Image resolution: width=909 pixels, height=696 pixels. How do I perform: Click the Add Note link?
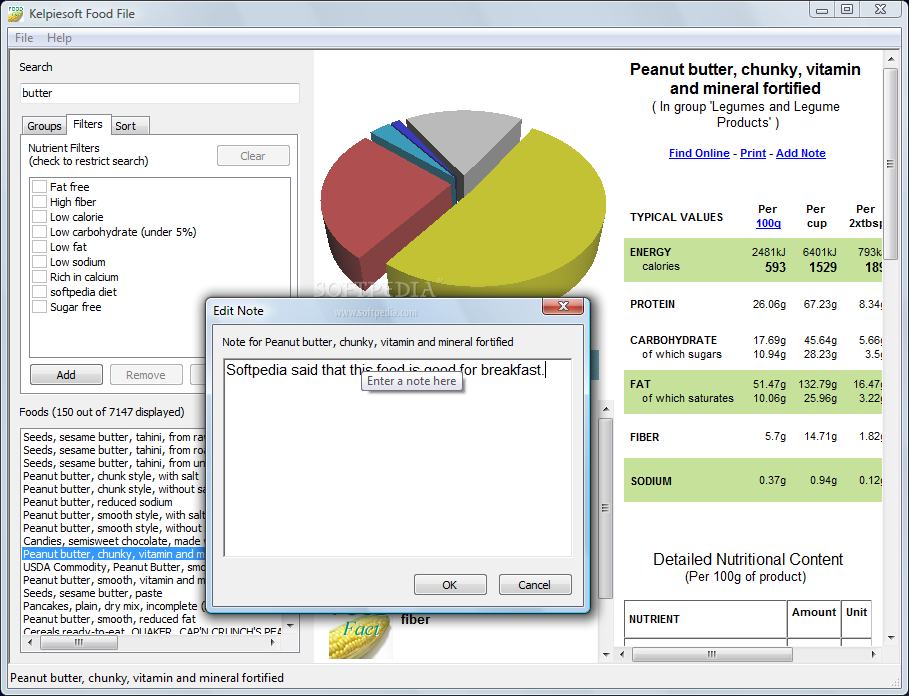point(801,153)
